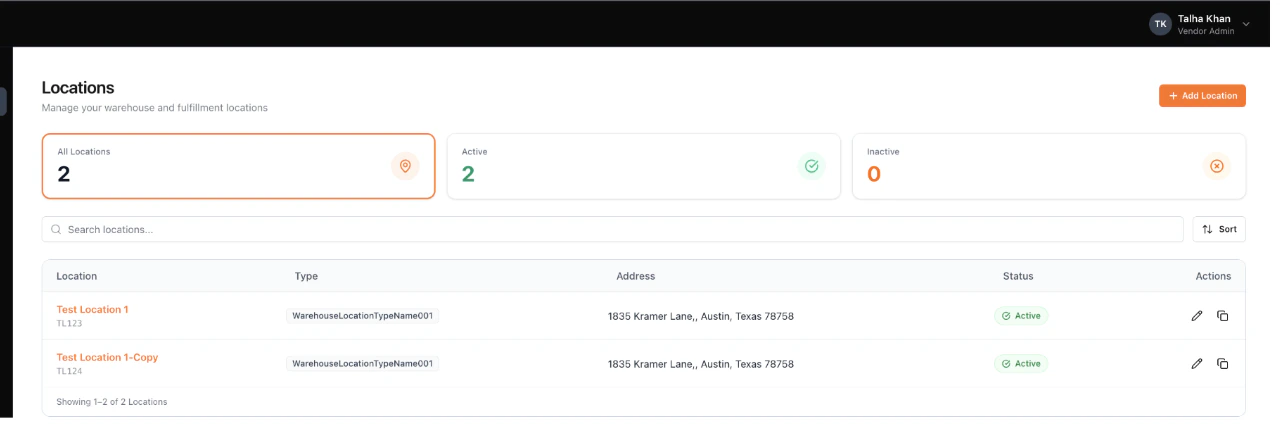Viewport: 1288px width, 436px height.
Task: Click the magnifier icon in search bar
Action: click(x=57, y=229)
